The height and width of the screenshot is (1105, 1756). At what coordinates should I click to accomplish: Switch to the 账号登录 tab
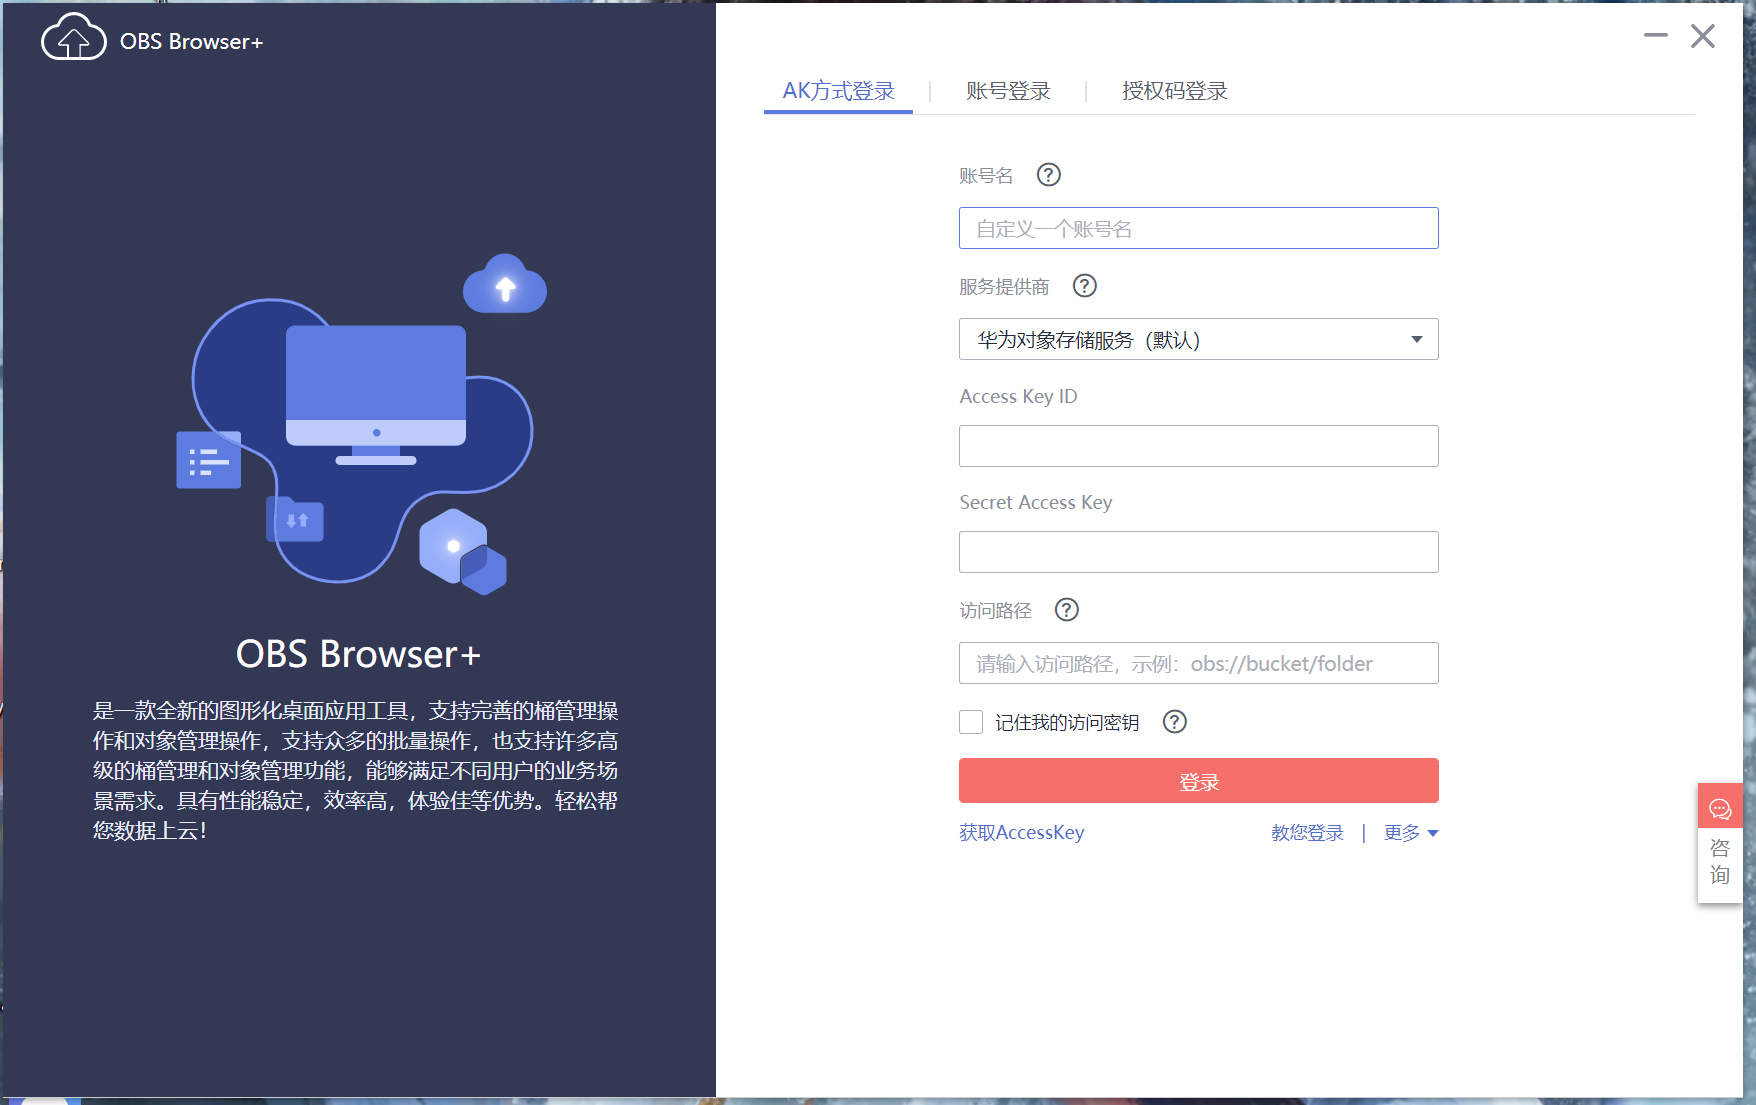1008,91
